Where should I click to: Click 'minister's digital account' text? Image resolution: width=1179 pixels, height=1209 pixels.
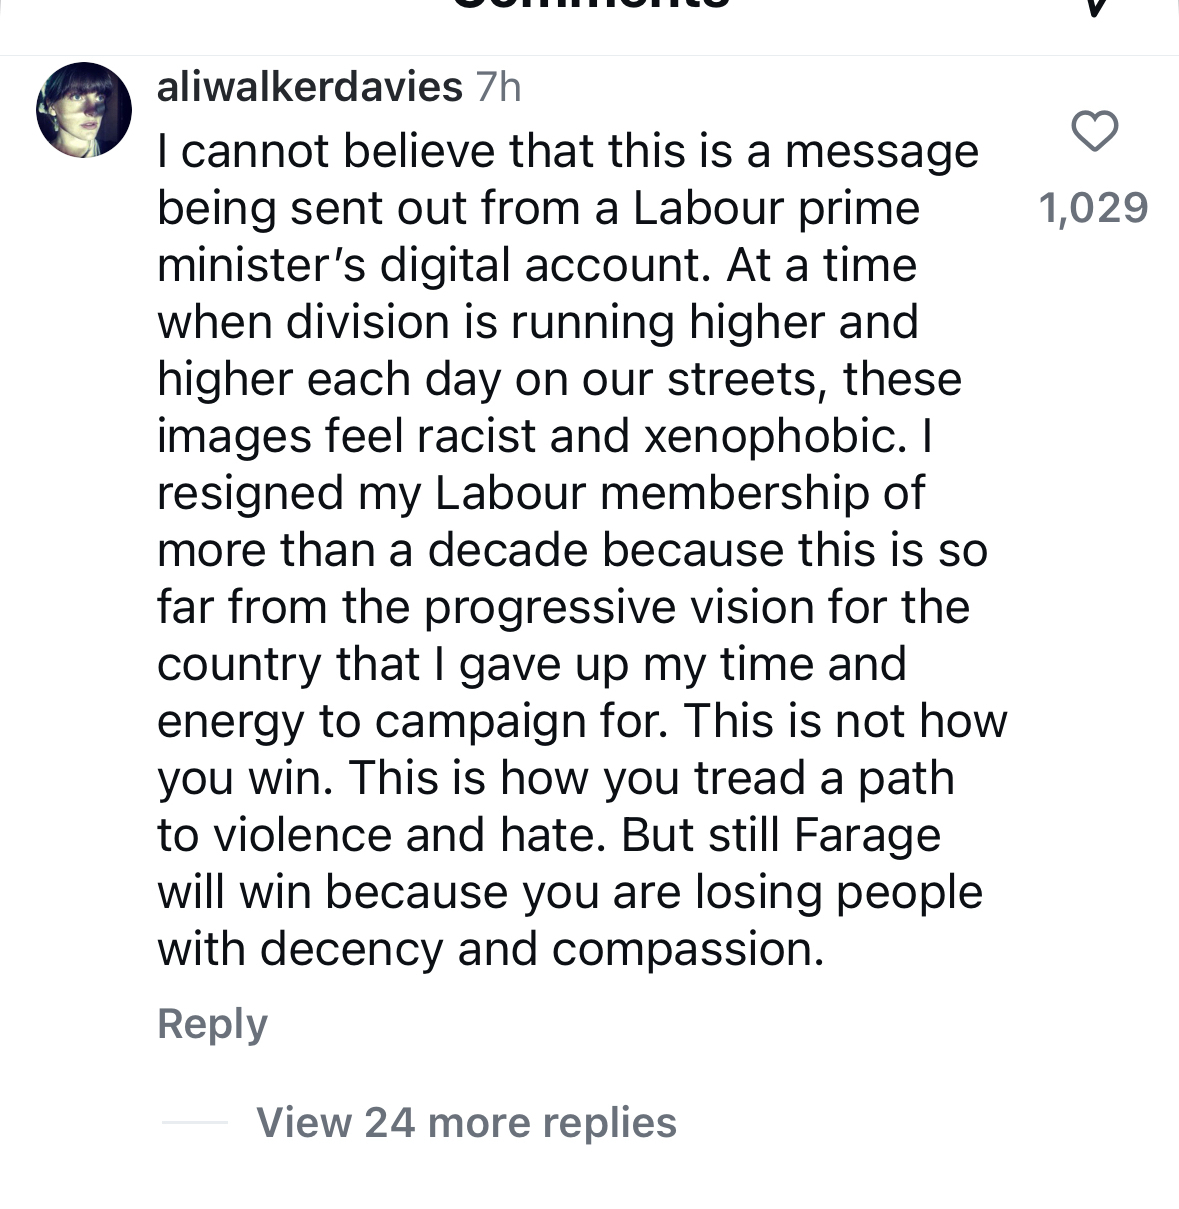(435, 266)
